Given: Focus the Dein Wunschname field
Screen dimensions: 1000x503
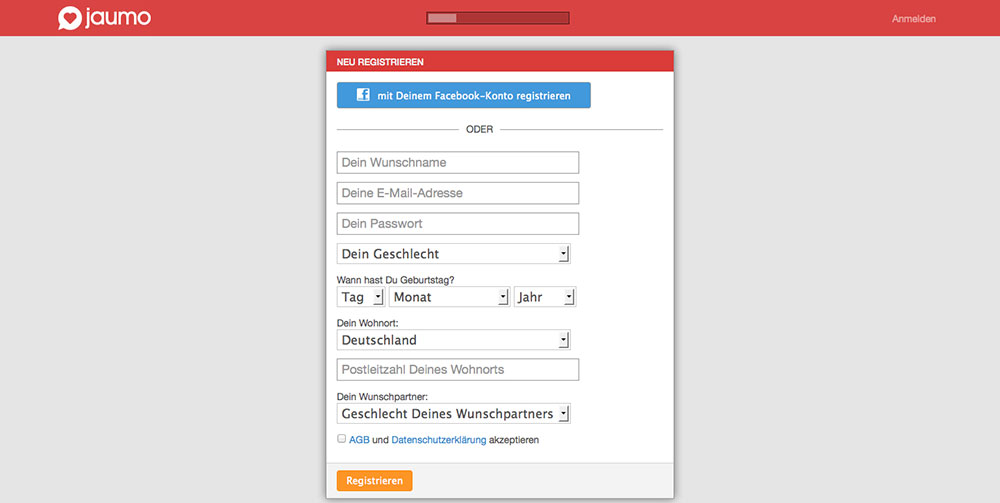Looking at the screenshot, I should 458,163.
